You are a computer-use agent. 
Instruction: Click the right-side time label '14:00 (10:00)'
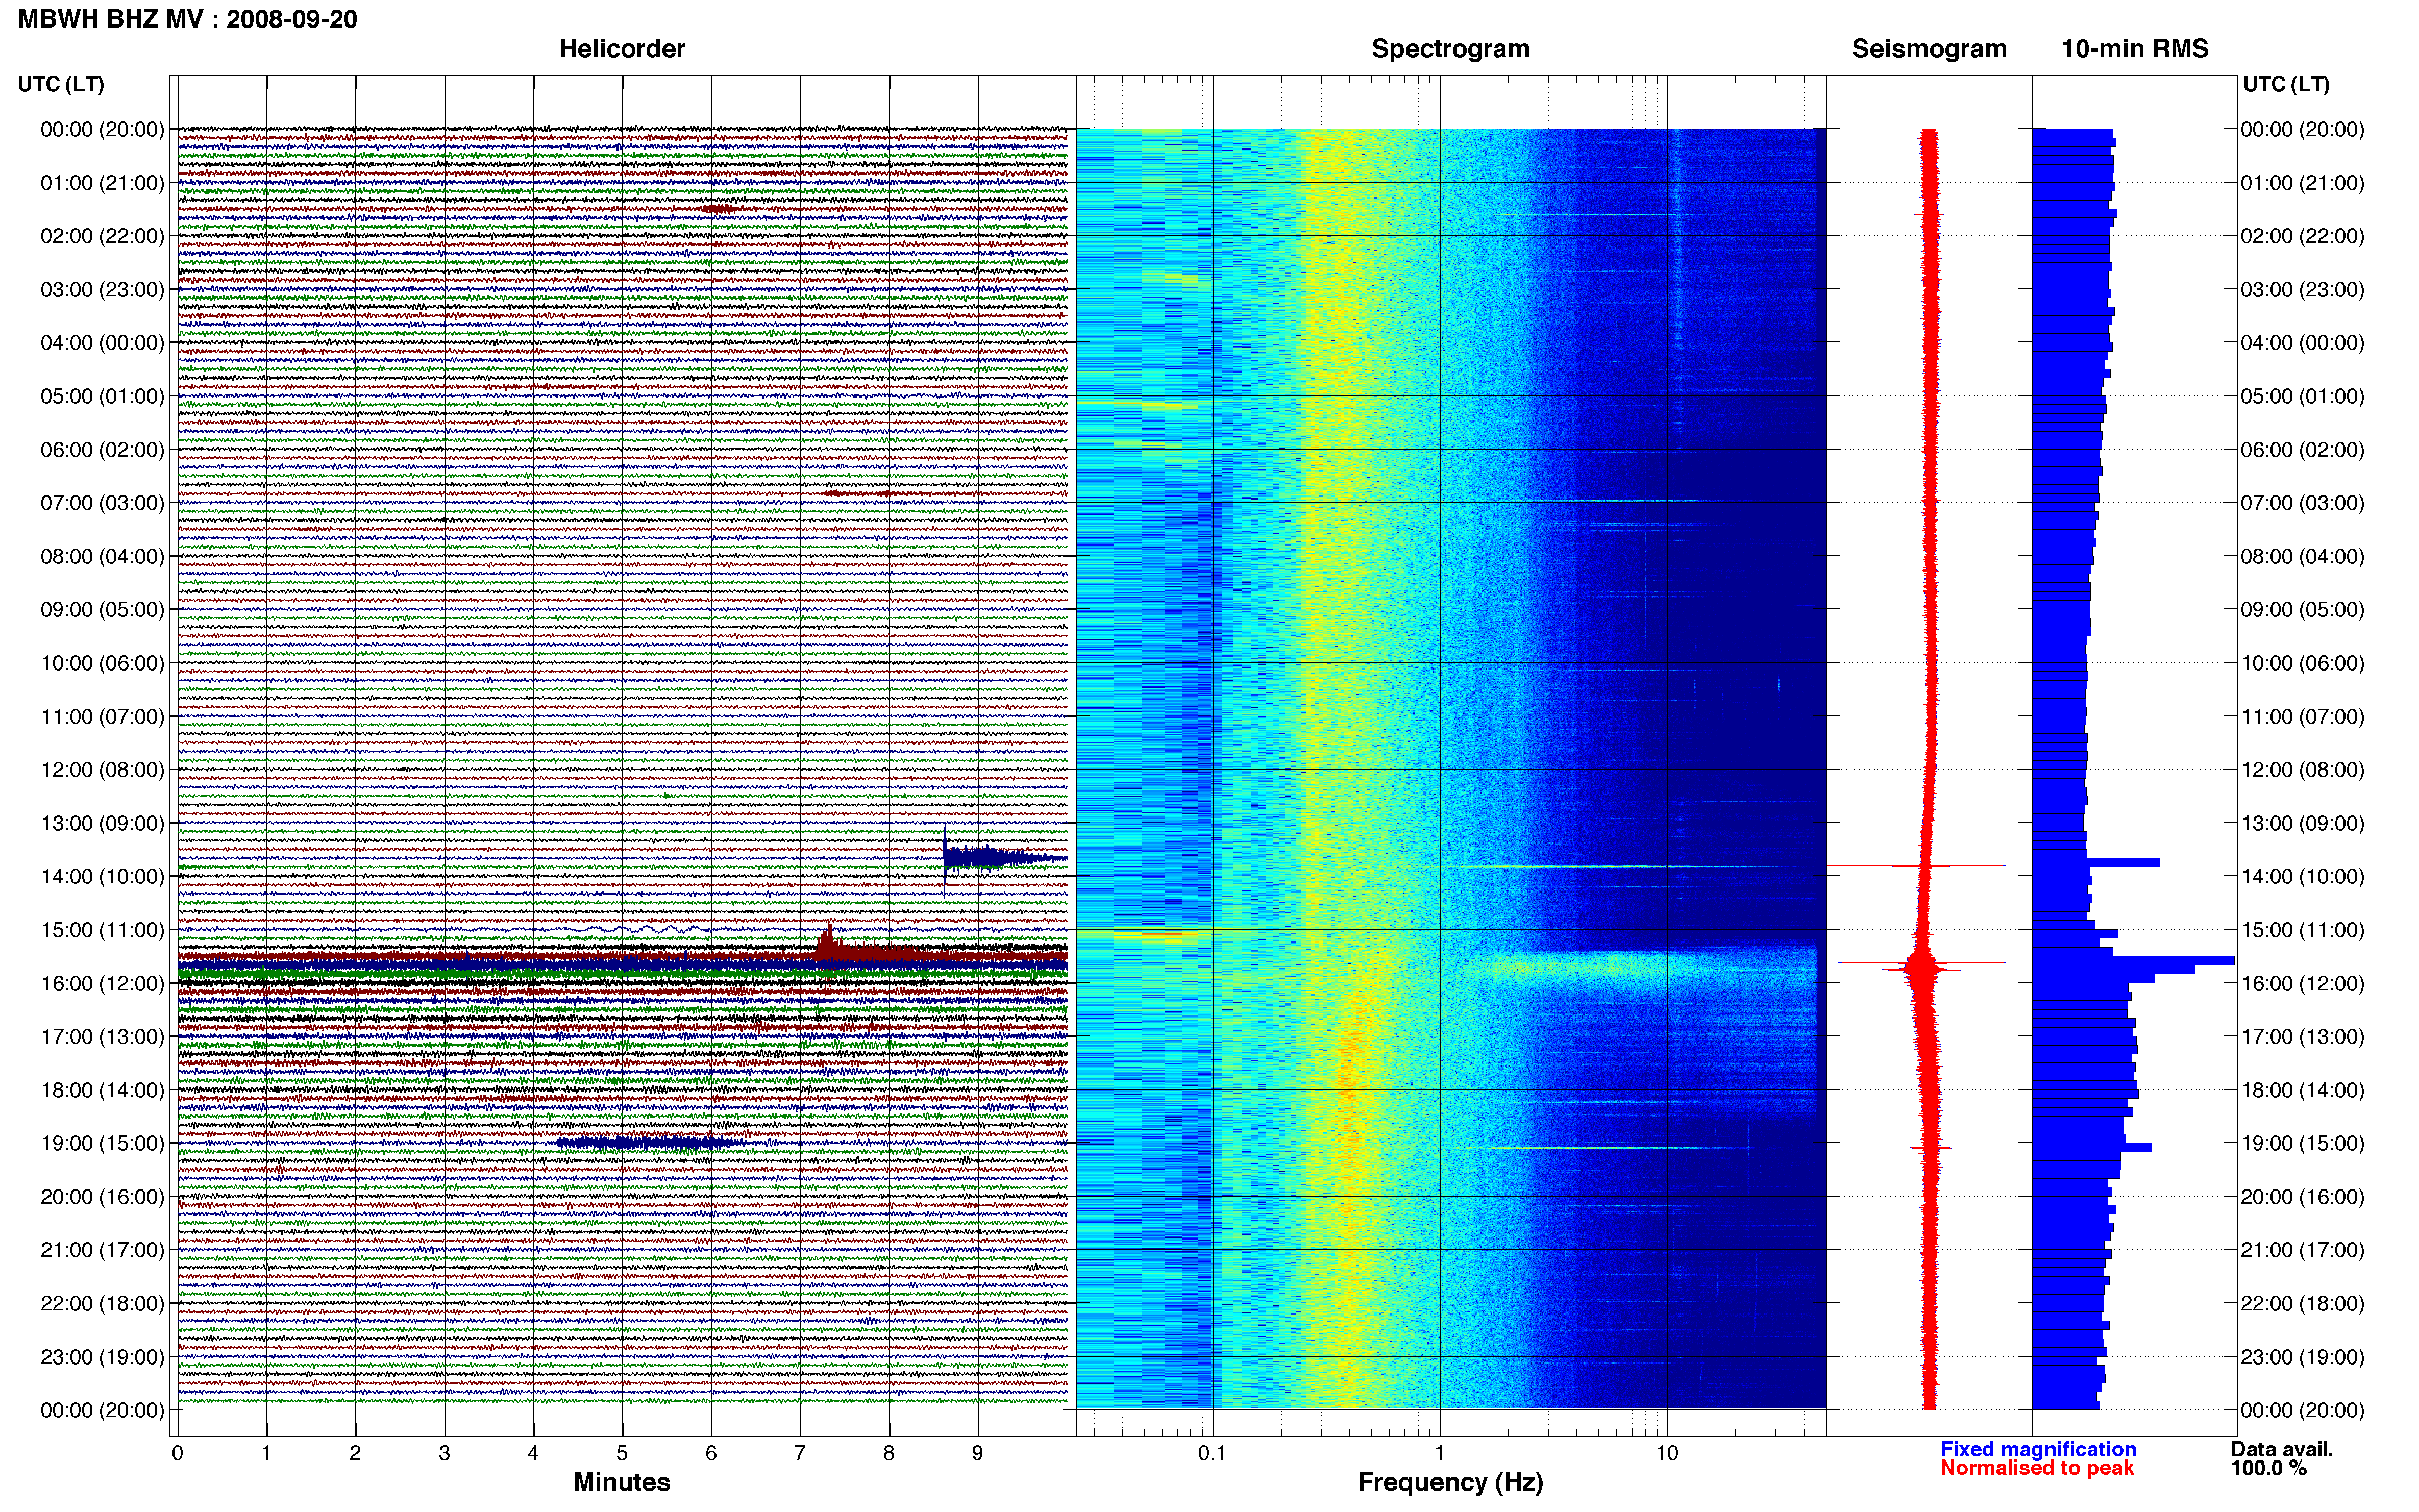pyautogui.click(x=2302, y=876)
